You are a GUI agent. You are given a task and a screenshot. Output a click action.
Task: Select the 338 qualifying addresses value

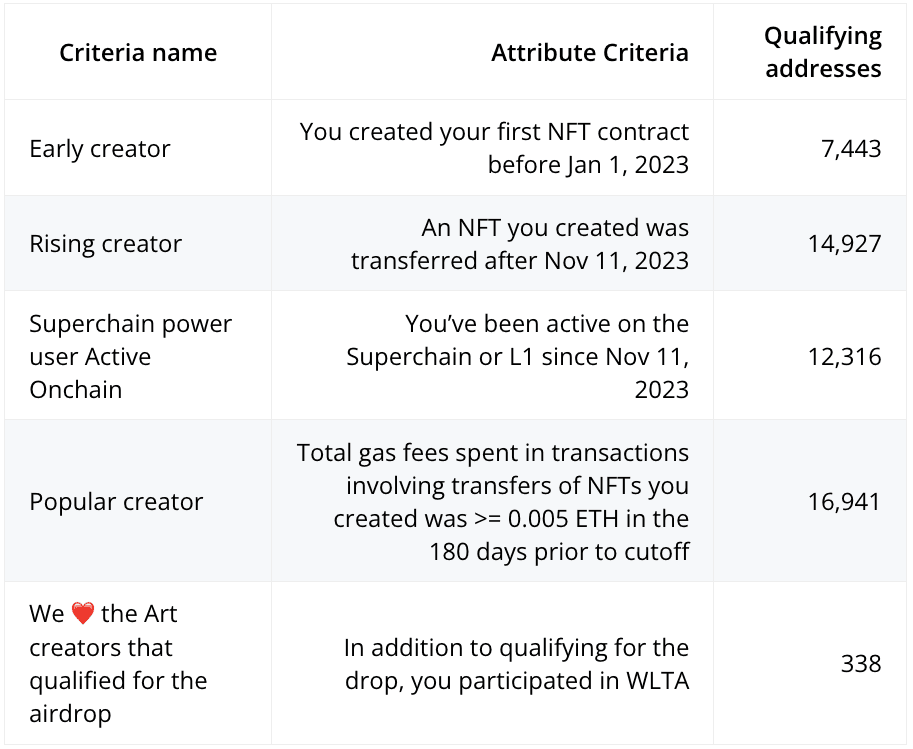click(x=861, y=663)
